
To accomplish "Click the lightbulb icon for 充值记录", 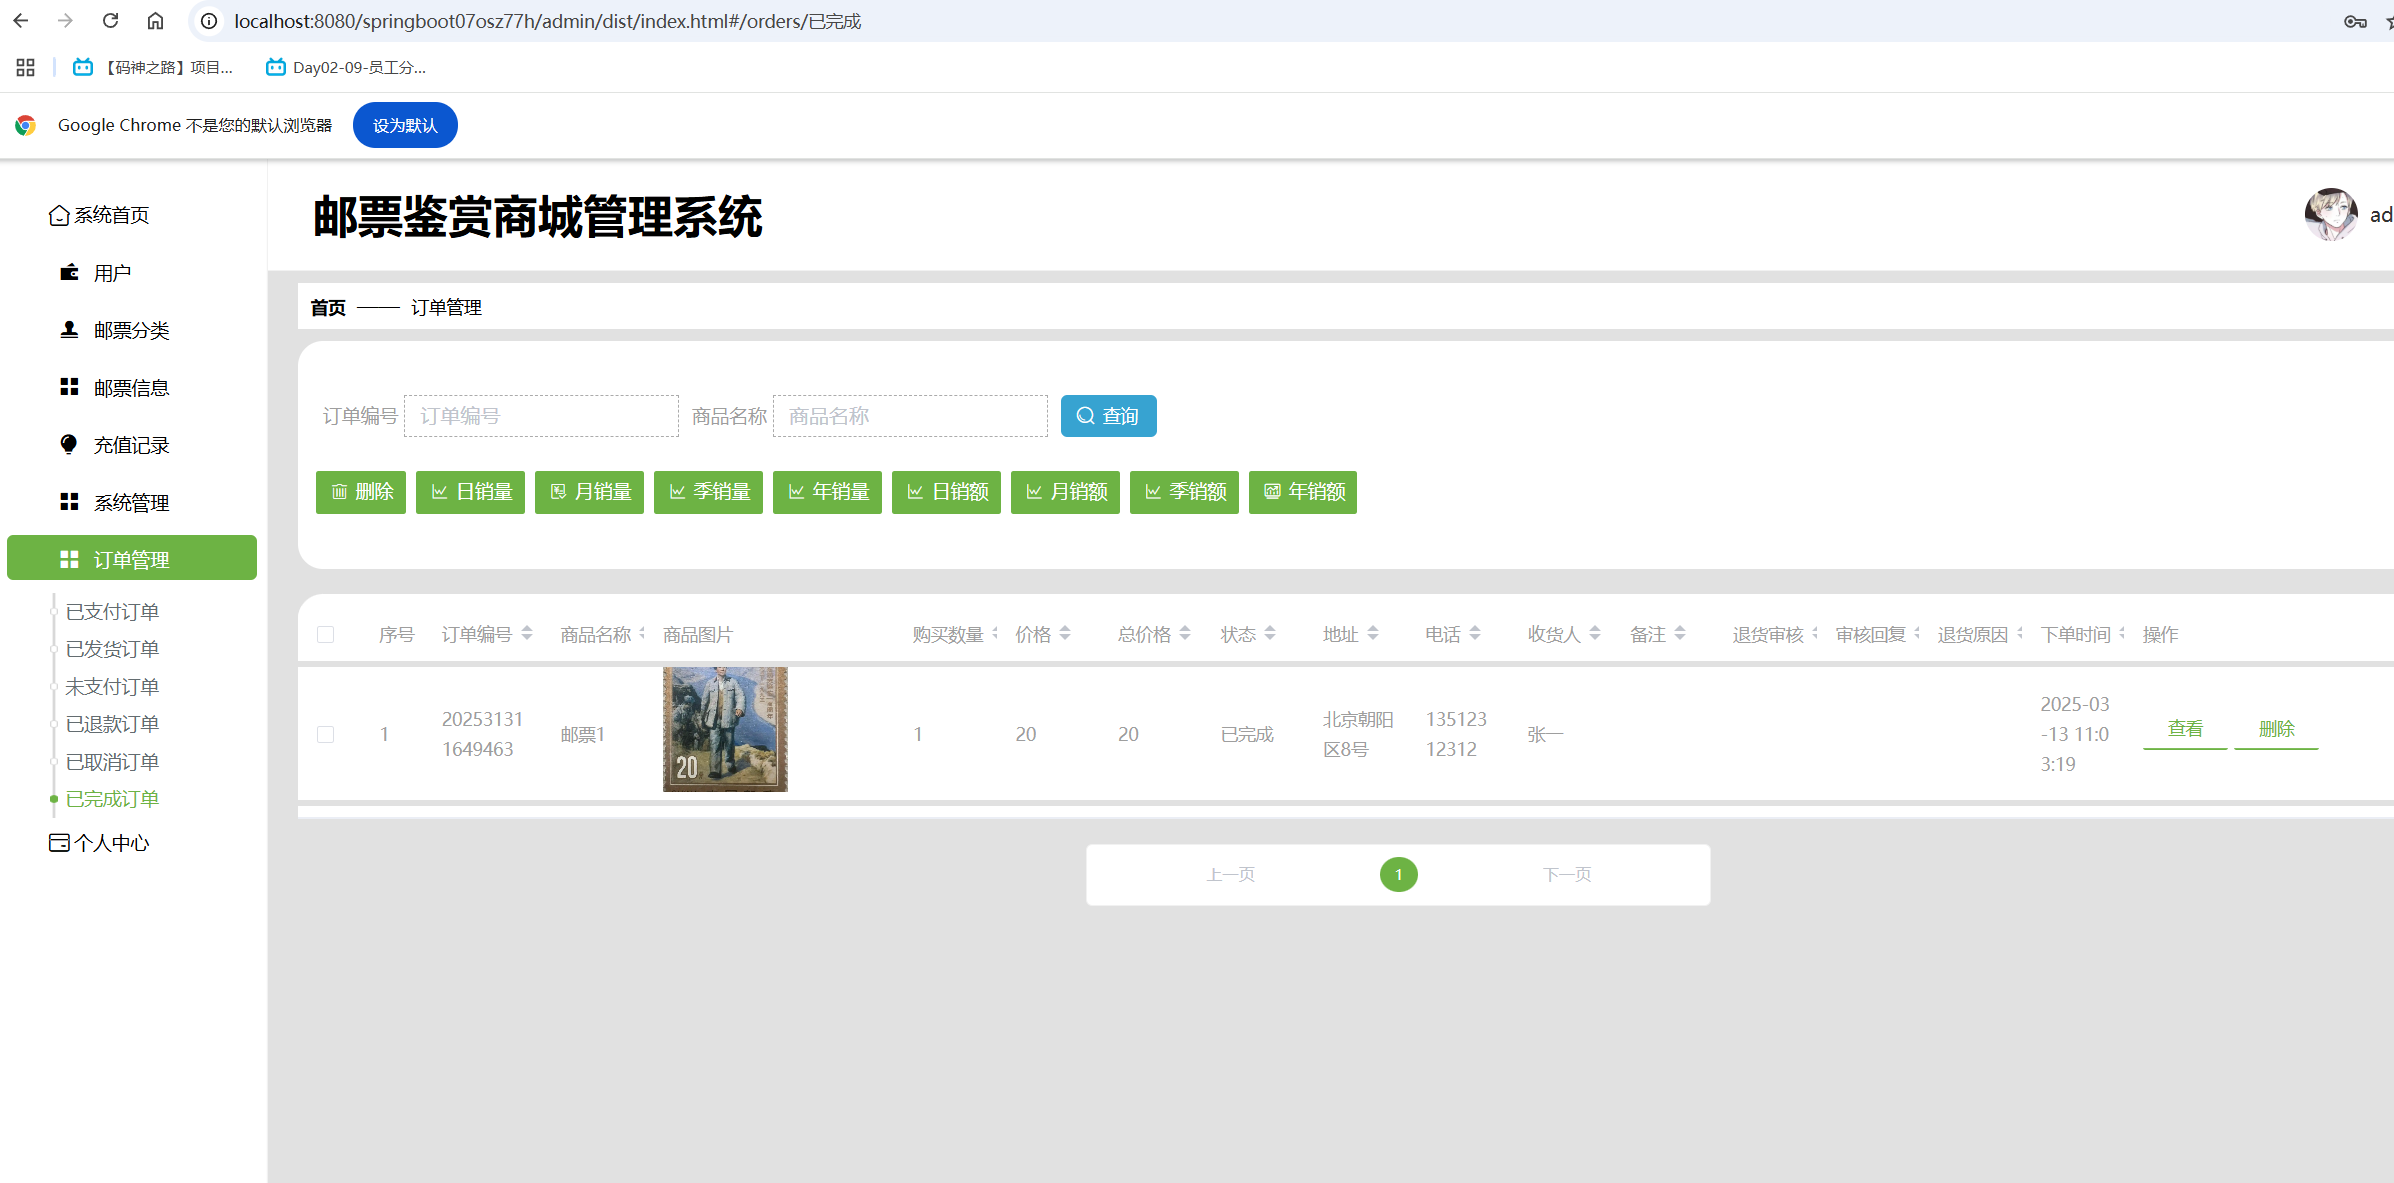I will pos(69,444).
